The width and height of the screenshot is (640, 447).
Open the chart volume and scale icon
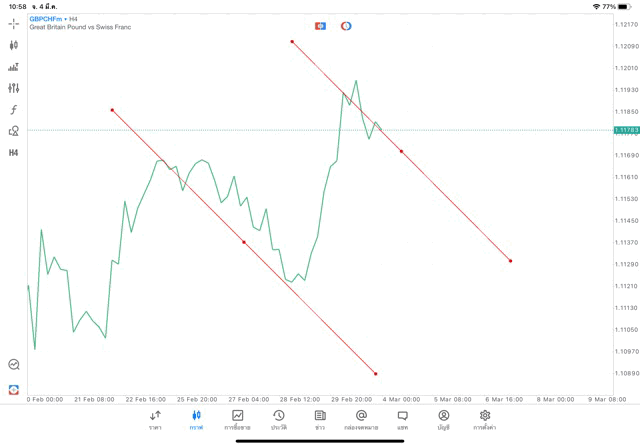[x=14, y=67]
